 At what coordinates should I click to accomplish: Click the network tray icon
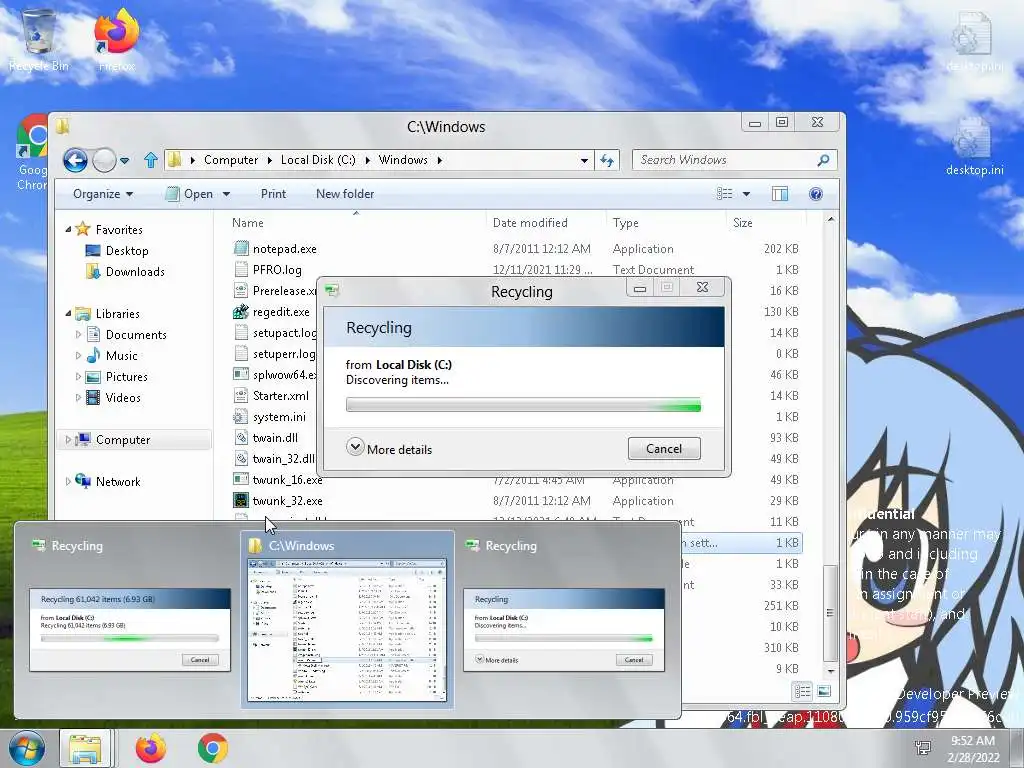point(923,748)
